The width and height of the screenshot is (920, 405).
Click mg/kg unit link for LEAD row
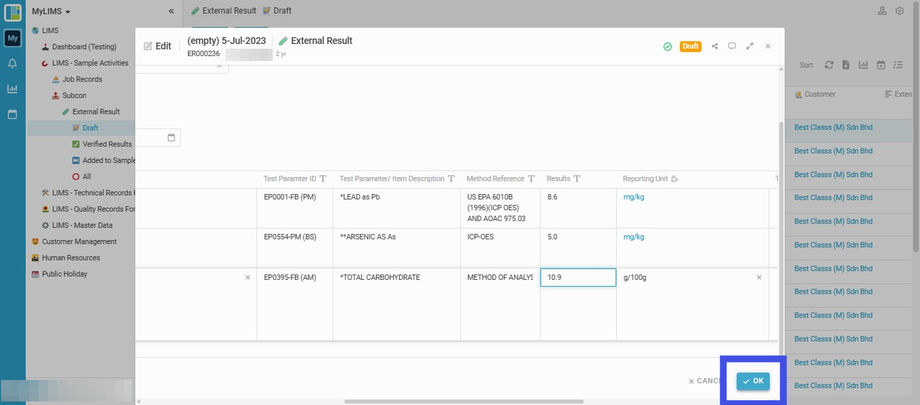634,197
